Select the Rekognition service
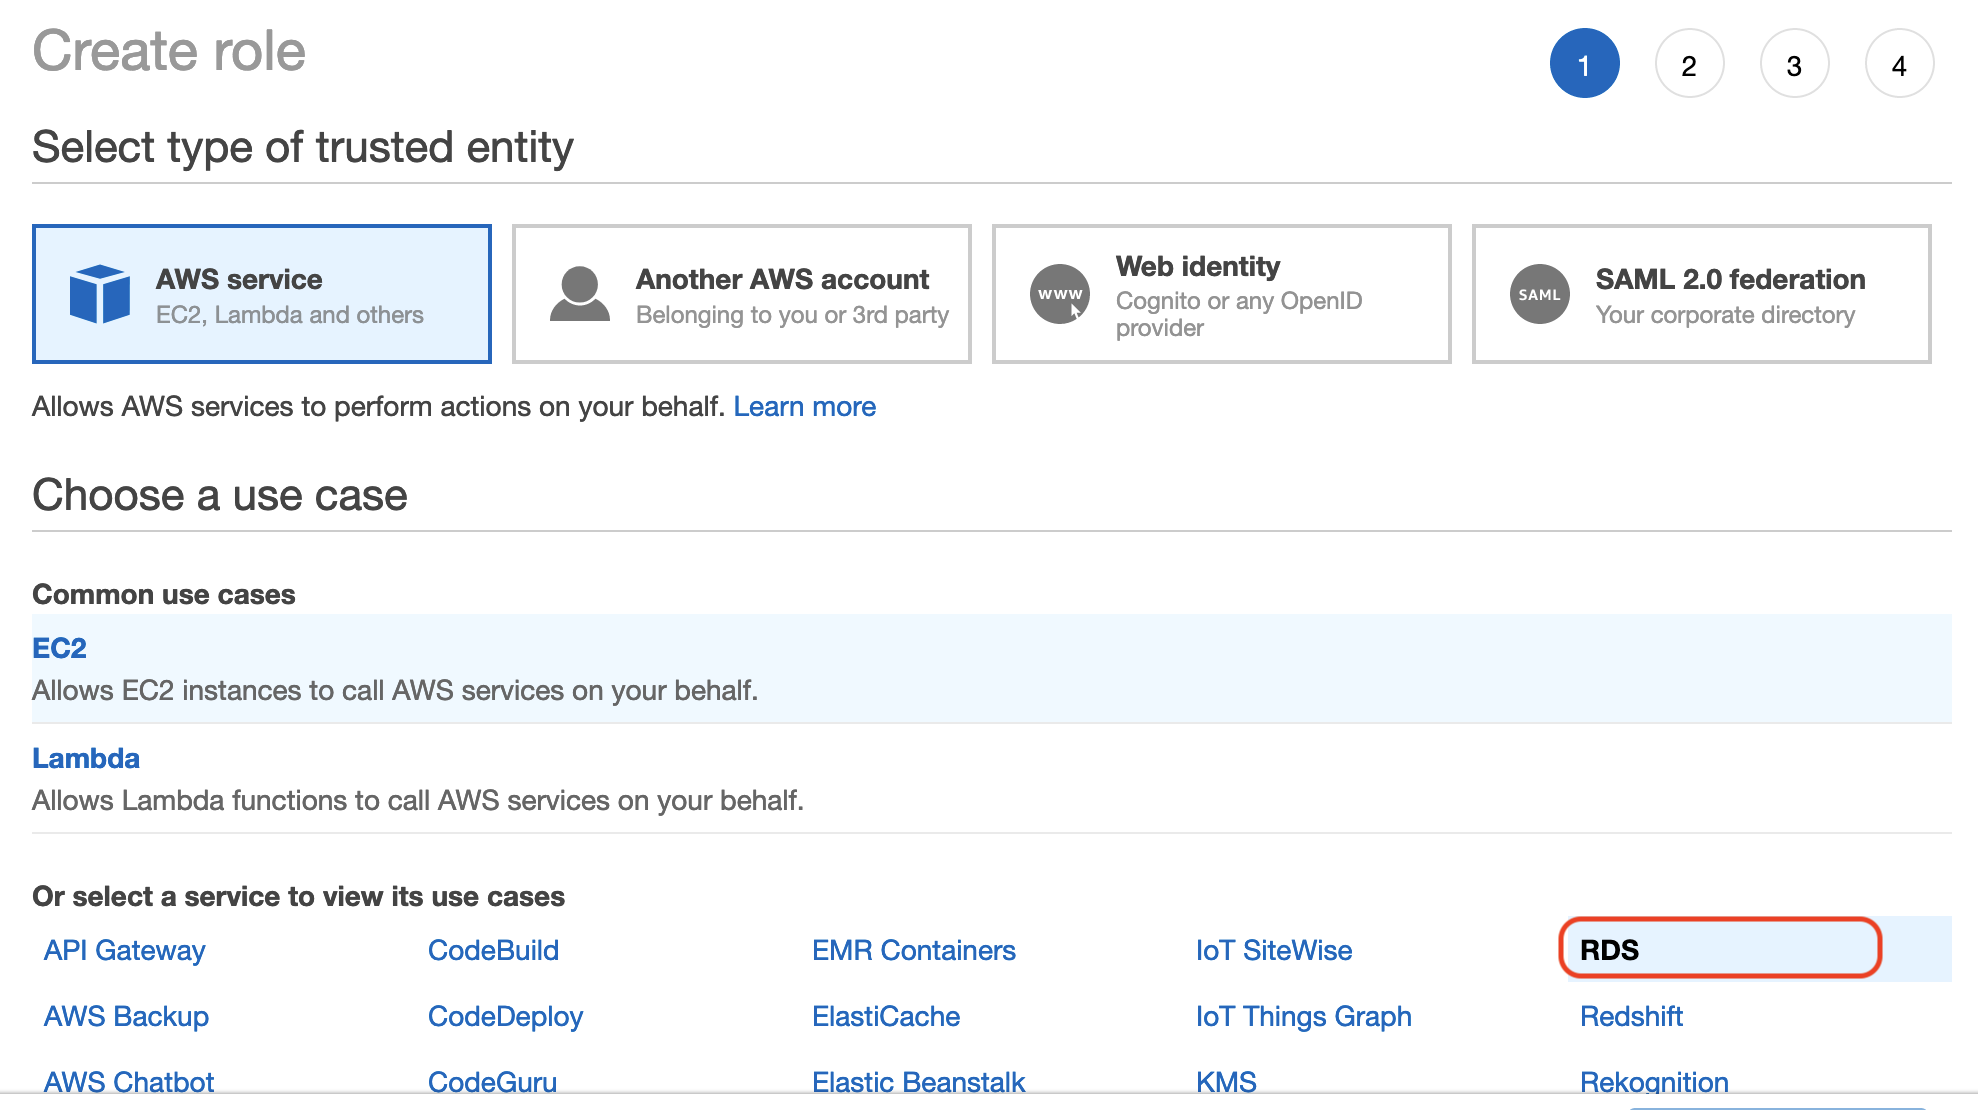The width and height of the screenshot is (1978, 1110). click(1655, 1082)
